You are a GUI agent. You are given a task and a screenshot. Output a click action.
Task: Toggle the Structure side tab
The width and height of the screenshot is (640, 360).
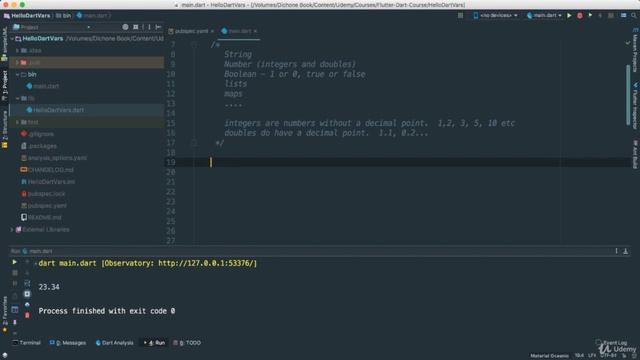(x=4, y=129)
